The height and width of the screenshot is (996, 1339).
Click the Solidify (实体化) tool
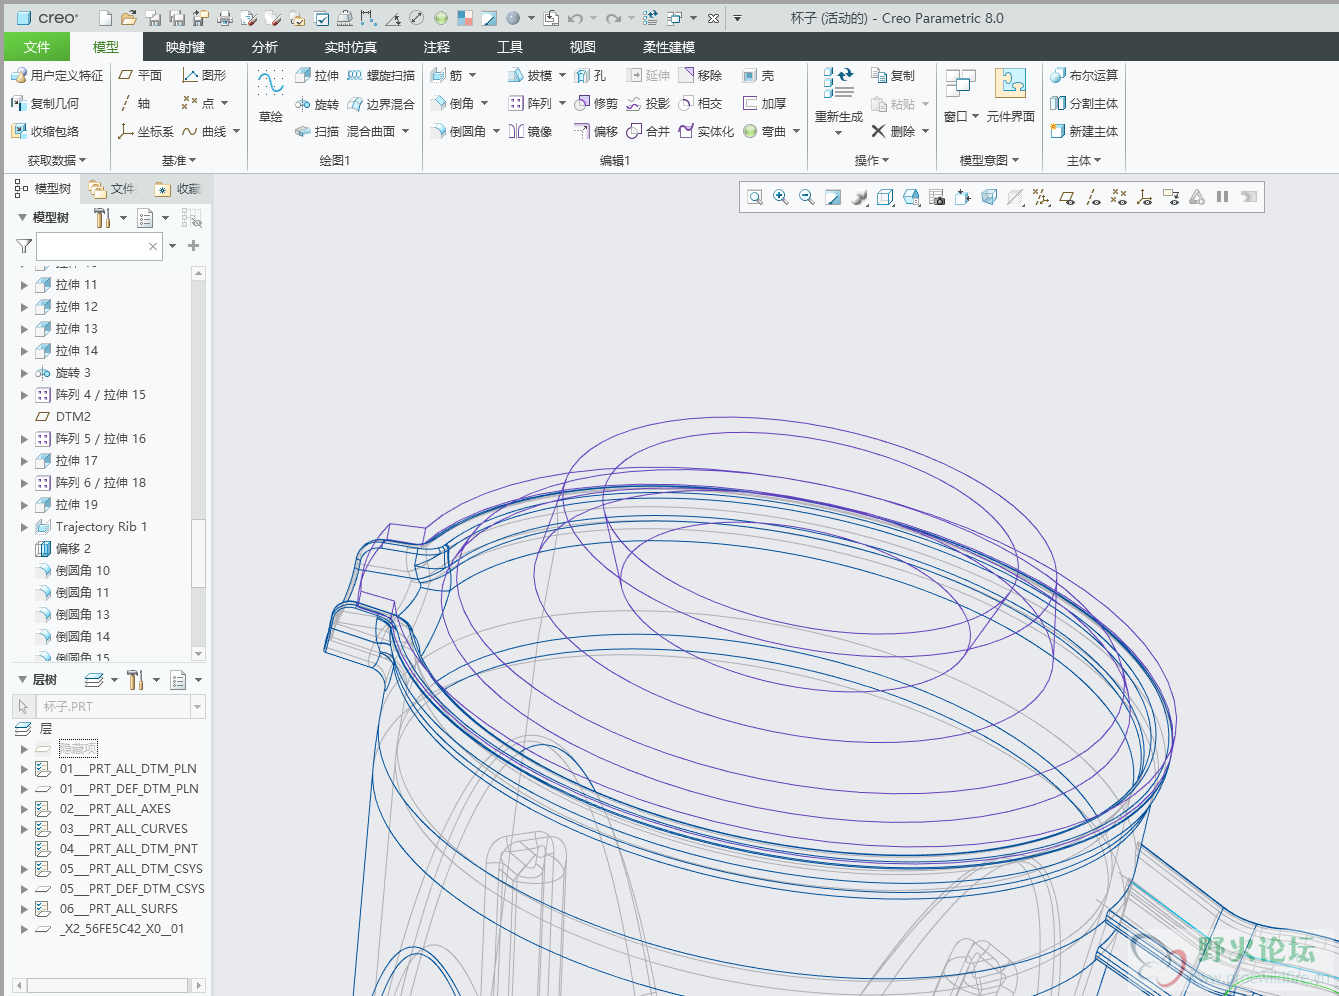point(706,131)
